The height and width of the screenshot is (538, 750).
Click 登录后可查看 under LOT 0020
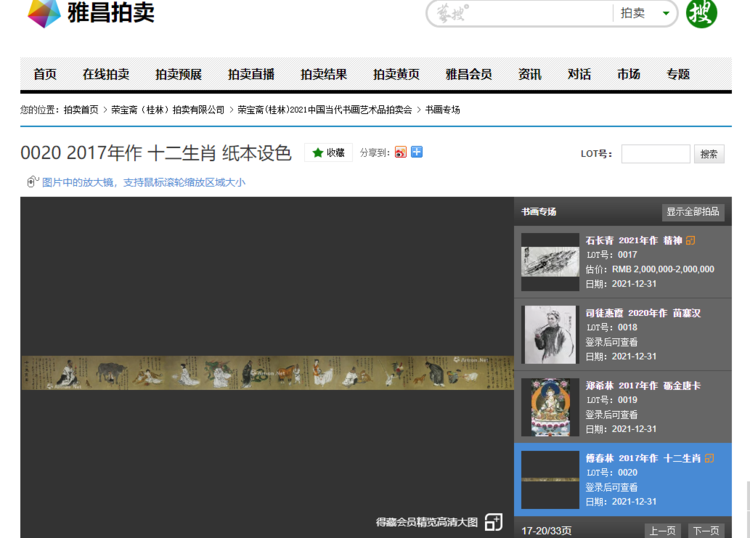pyautogui.click(x=611, y=487)
